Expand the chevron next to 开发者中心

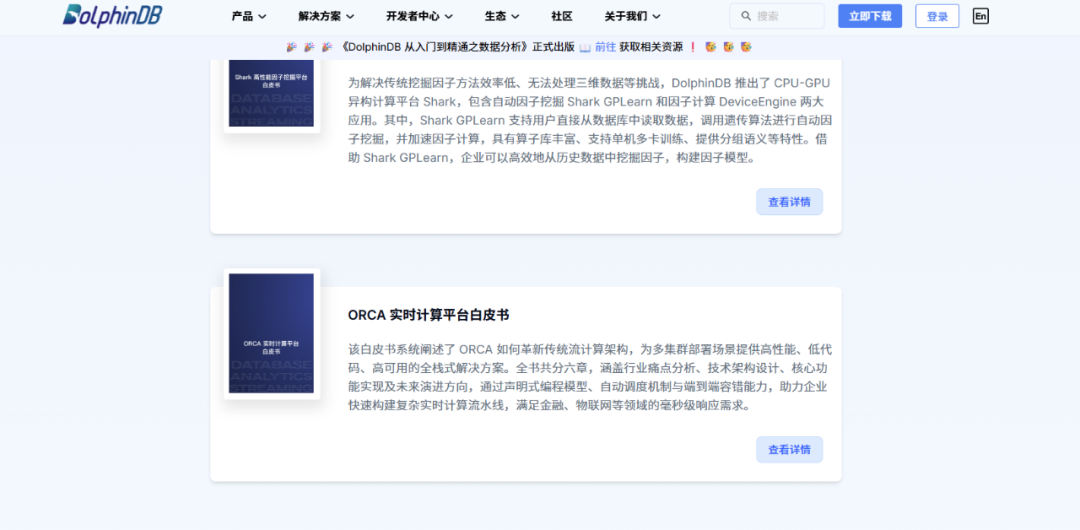tap(448, 17)
